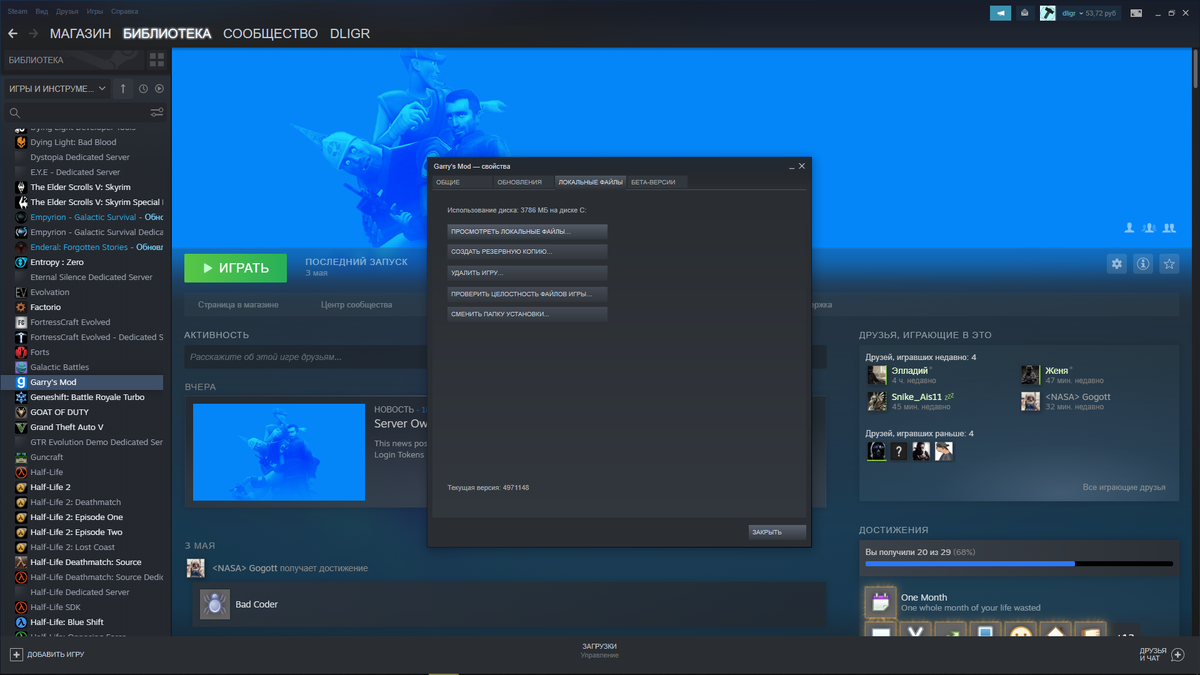
Task: Open One Month achievement calendar icon
Action: pos(881,602)
